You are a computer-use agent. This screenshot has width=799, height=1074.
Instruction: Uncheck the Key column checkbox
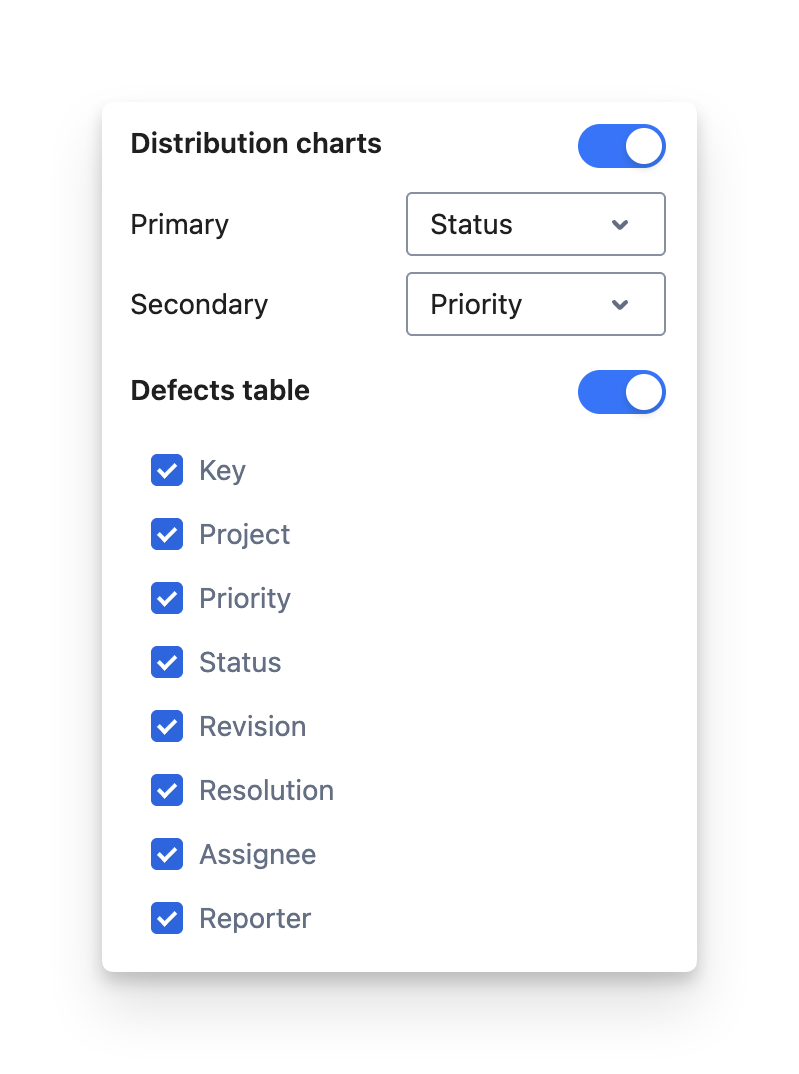pyautogui.click(x=167, y=470)
